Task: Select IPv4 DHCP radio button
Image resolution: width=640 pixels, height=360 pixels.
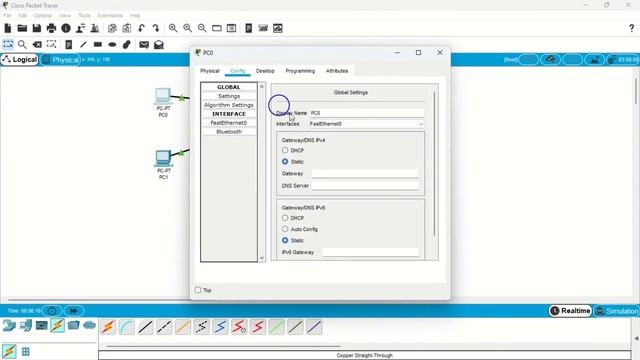Action: tap(285, 150)
